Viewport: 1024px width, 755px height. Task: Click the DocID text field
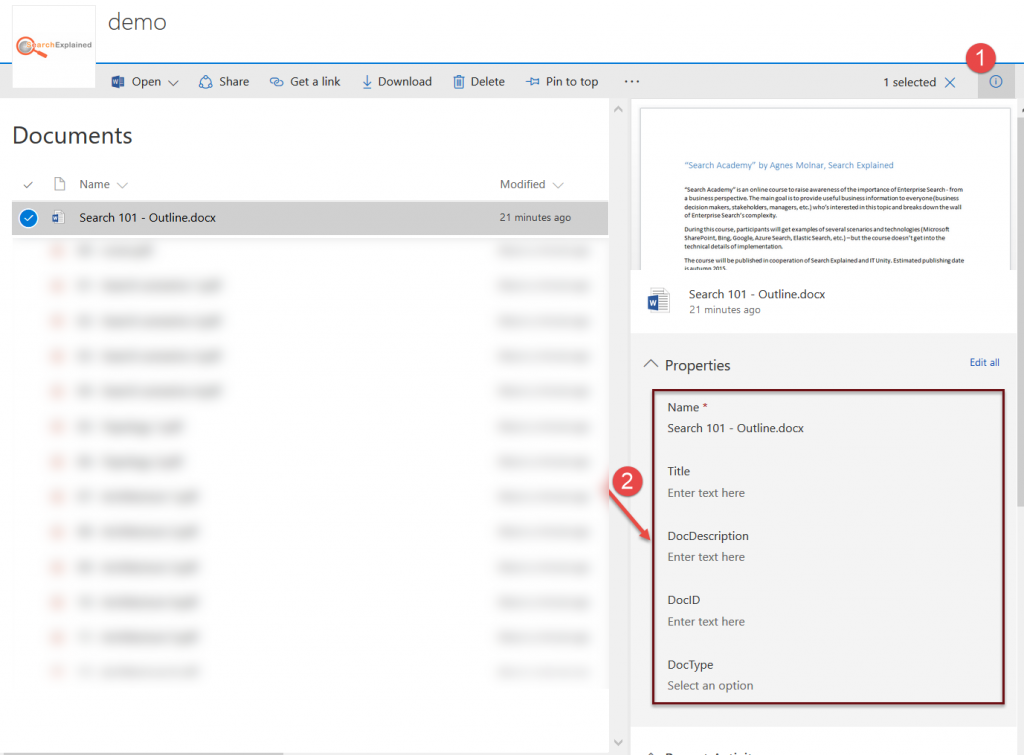coord(706,622)
